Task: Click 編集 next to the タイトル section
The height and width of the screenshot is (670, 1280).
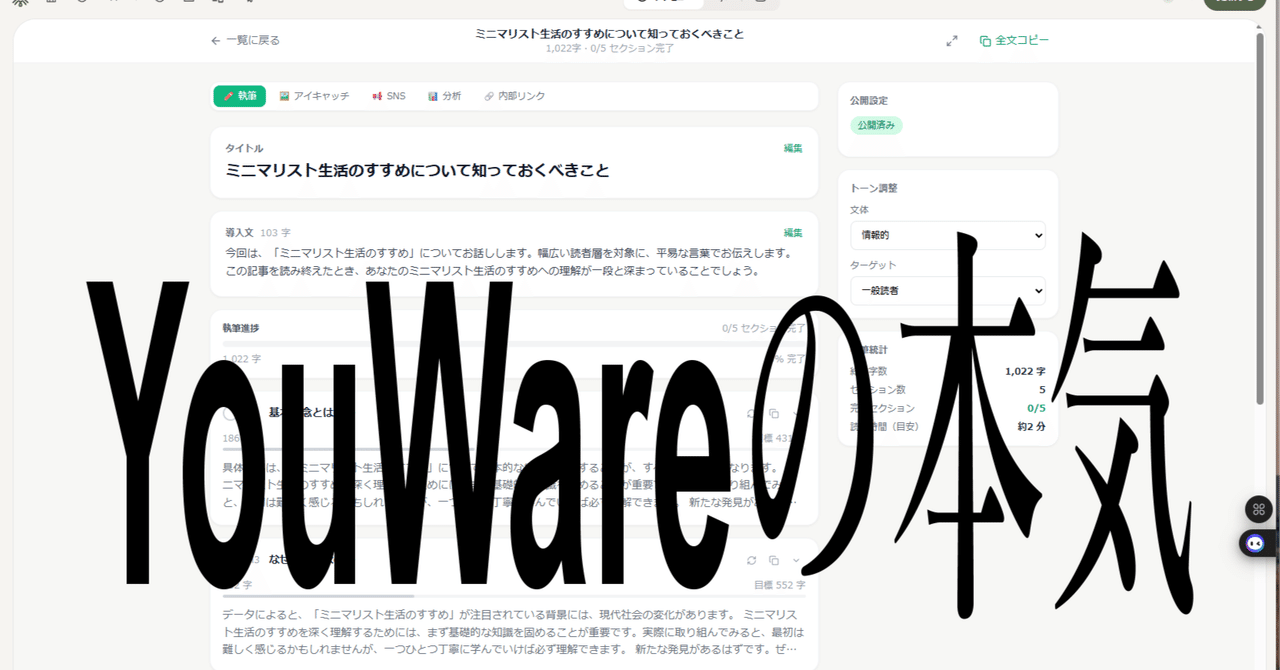Action: point(792,147)
